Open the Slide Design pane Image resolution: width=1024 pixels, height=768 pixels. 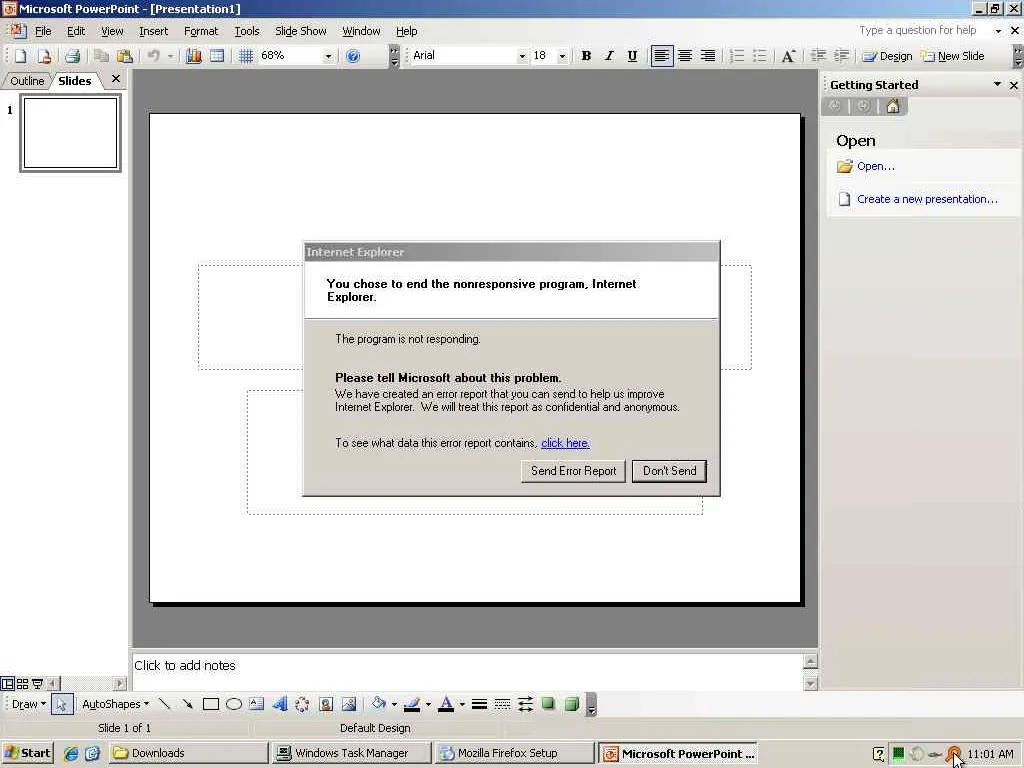coord(887,56)
